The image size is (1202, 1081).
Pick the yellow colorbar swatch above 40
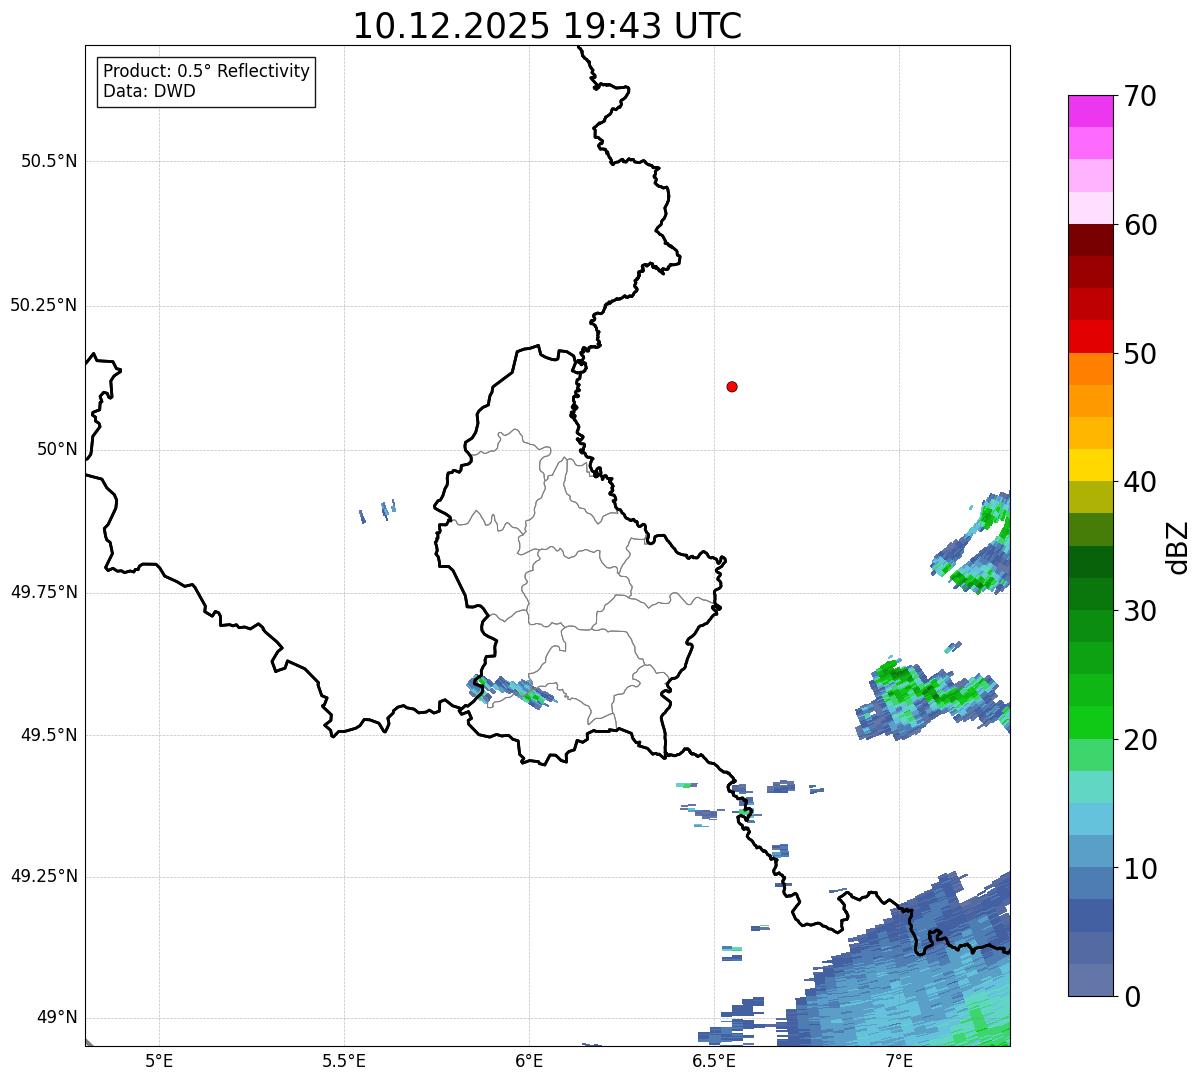point(1091,465)
